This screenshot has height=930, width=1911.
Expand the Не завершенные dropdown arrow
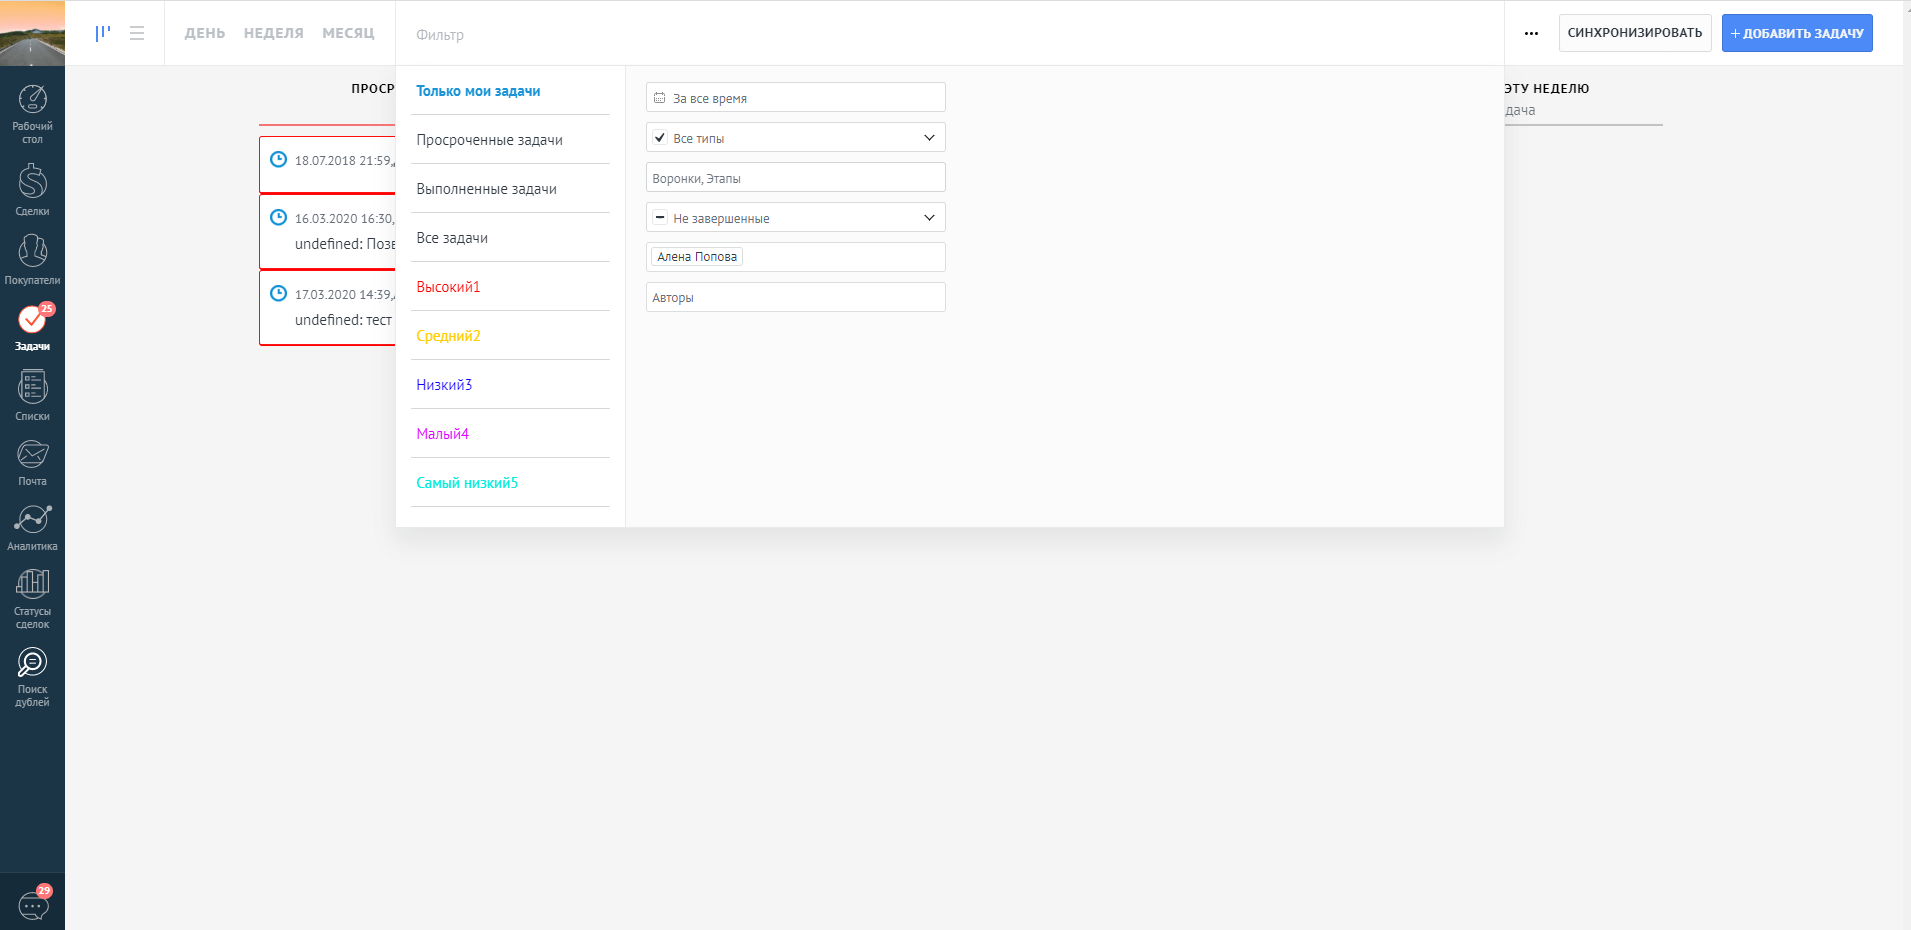[929, 218]
